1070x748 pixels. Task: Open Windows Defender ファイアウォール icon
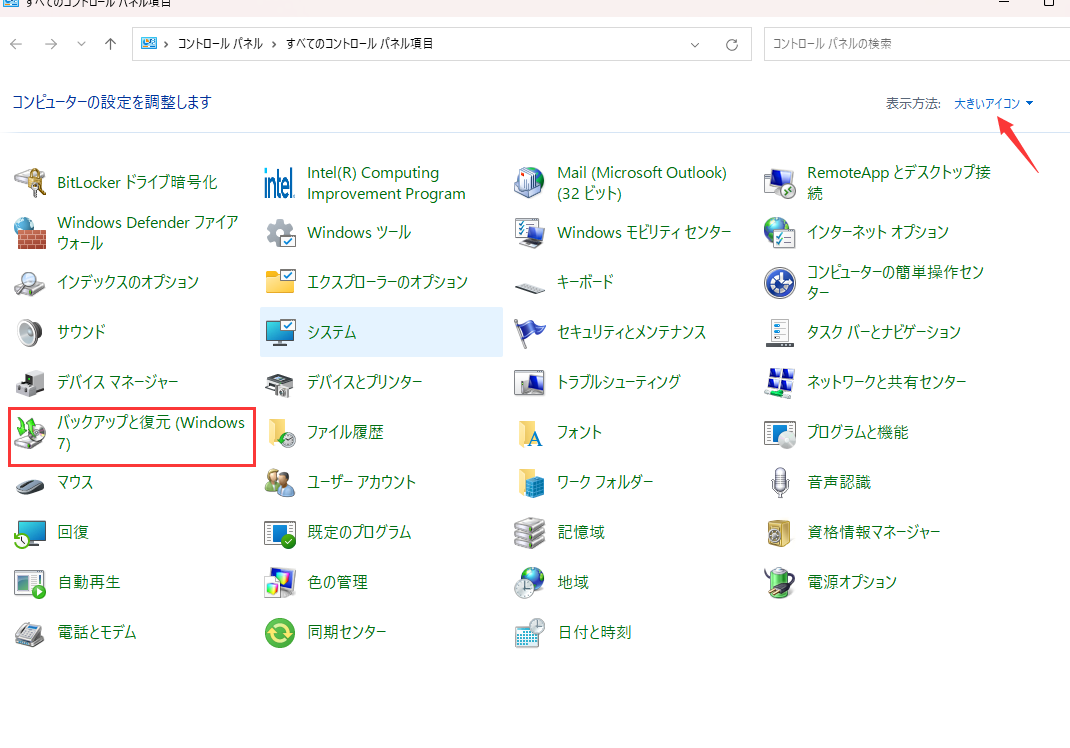pos(30,233)
